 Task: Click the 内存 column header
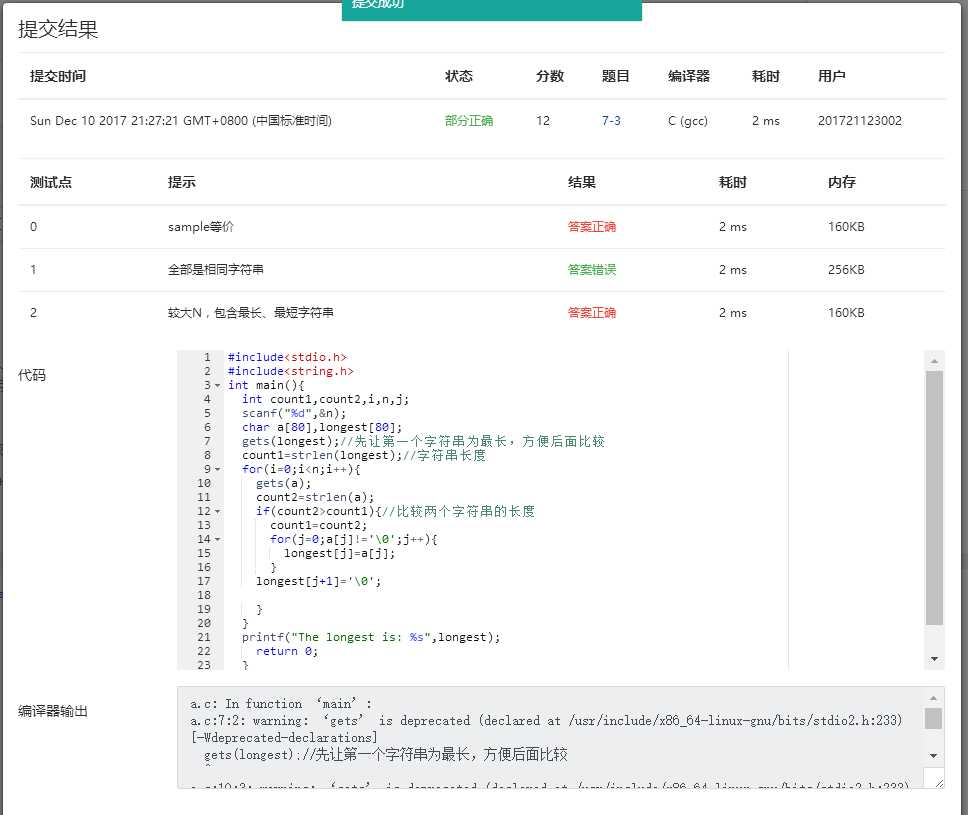(x=841, y=182)
